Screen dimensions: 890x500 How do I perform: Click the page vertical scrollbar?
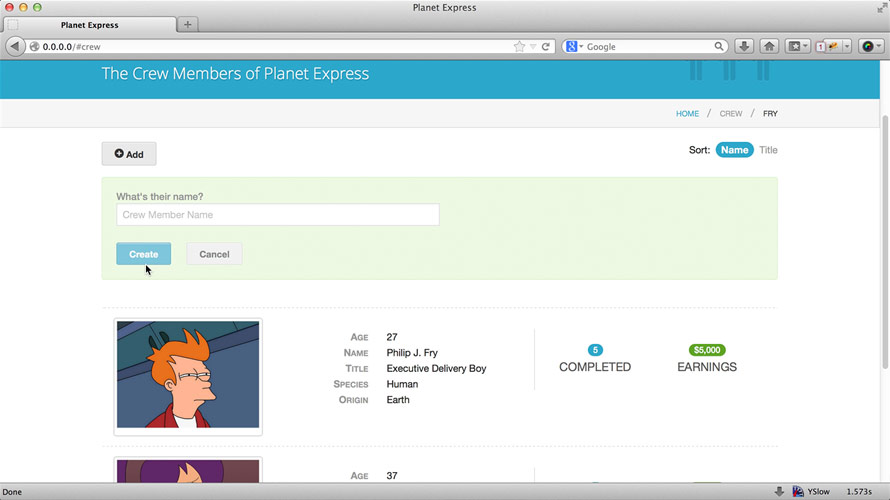click(885, 243)
